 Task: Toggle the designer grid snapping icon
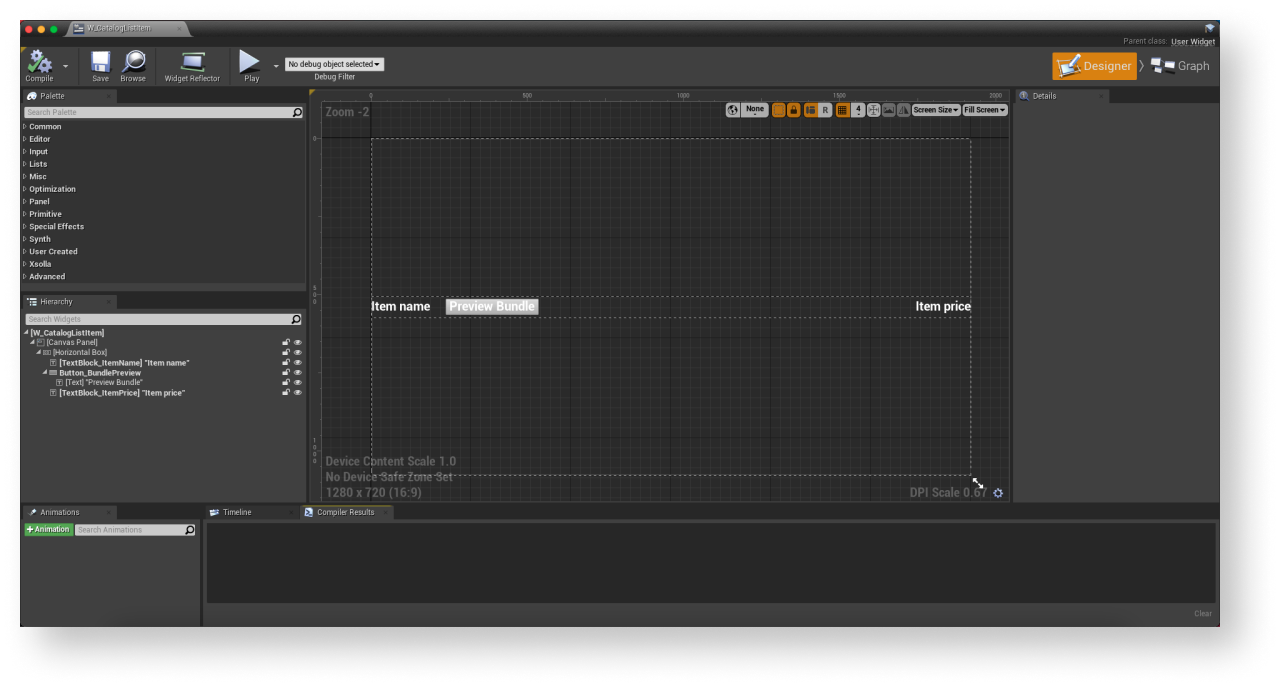pos(842,110)
